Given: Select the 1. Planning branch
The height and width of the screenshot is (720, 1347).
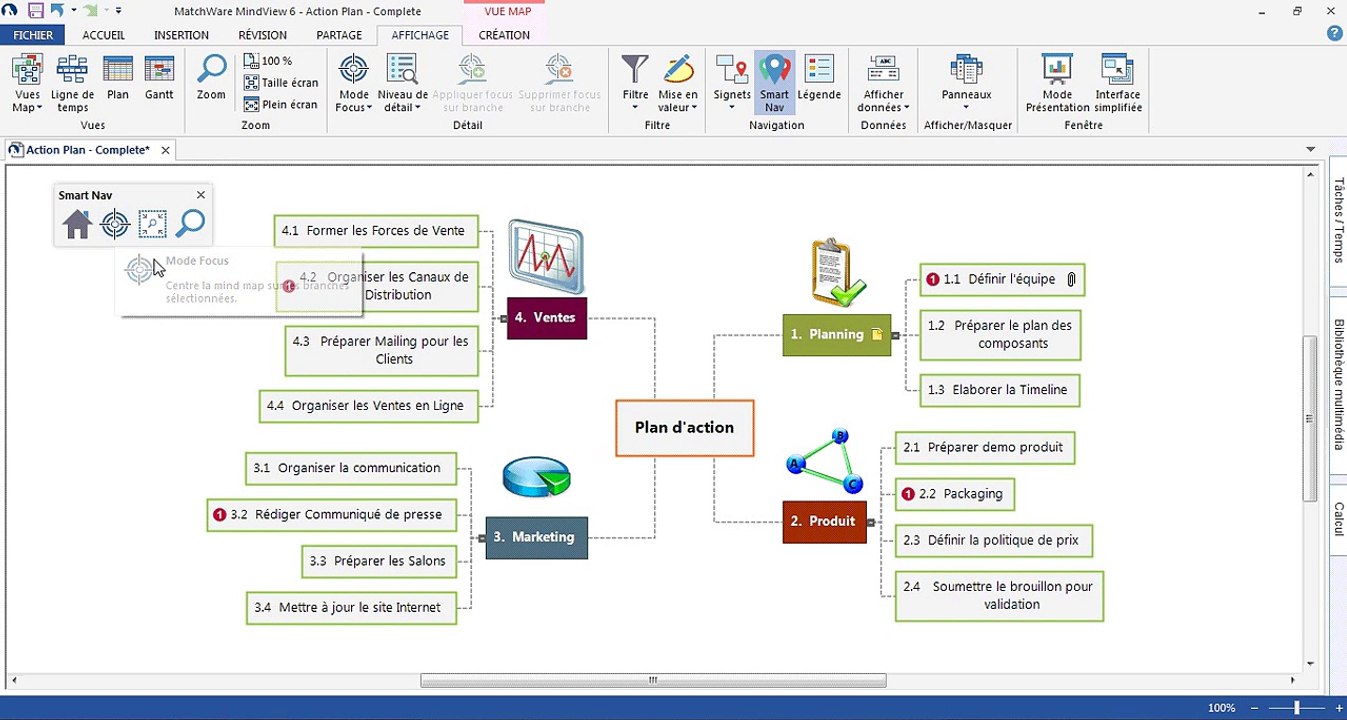Looking at the screenshot, I should coord(836,335).
